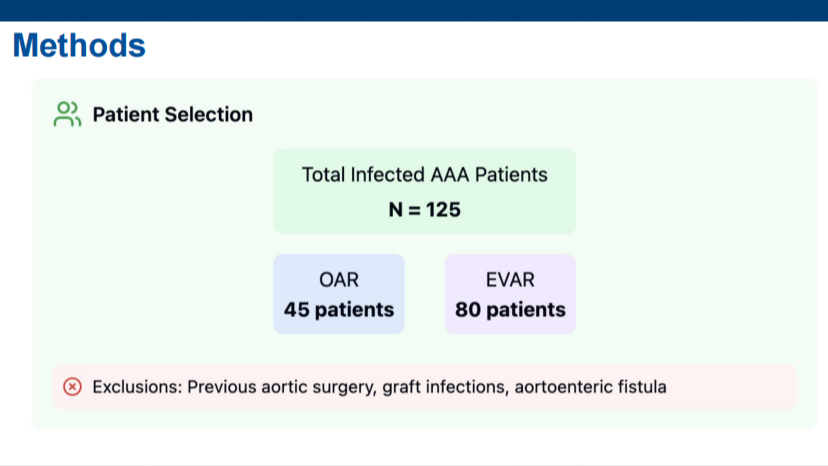828x466 pixels.
Task: Click the N = 125 value
Action: (x=425, y=210)
